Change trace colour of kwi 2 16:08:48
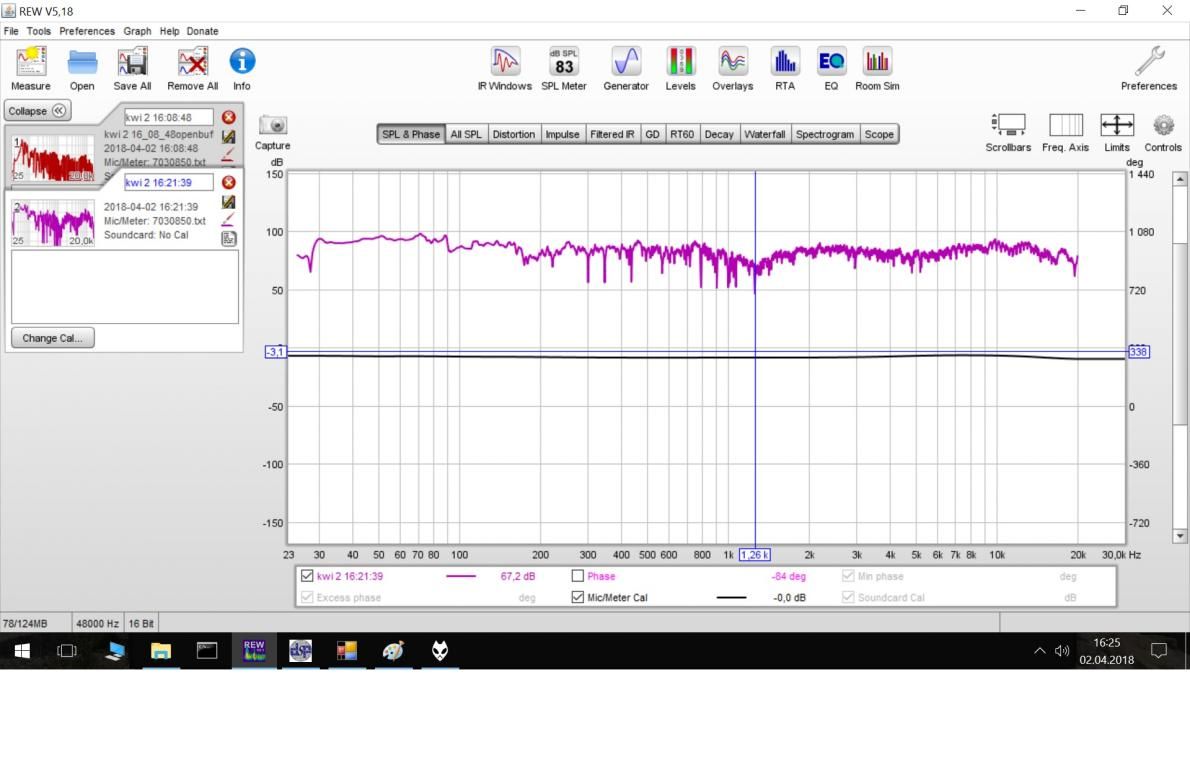 (x=227, y=156)
